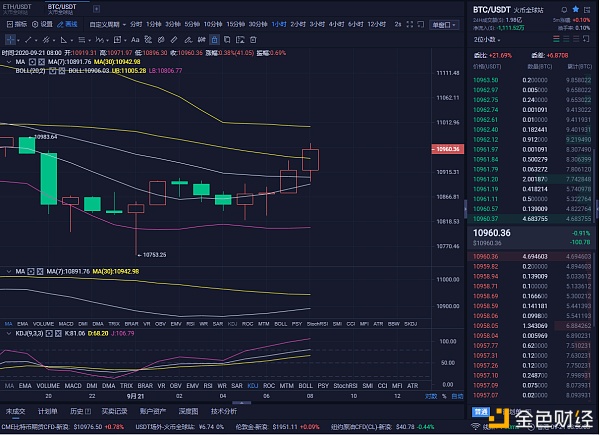Select the trend line drawing tool

point(28,39)
